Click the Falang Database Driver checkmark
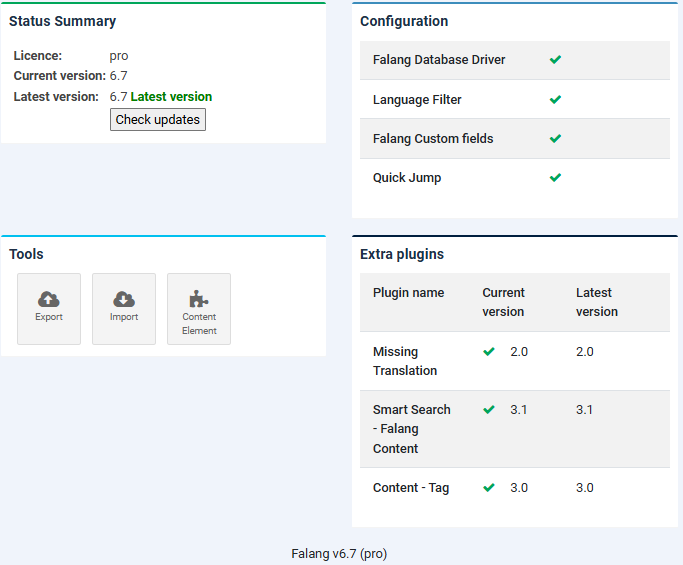The image size is (683, 565). point(555,60)
